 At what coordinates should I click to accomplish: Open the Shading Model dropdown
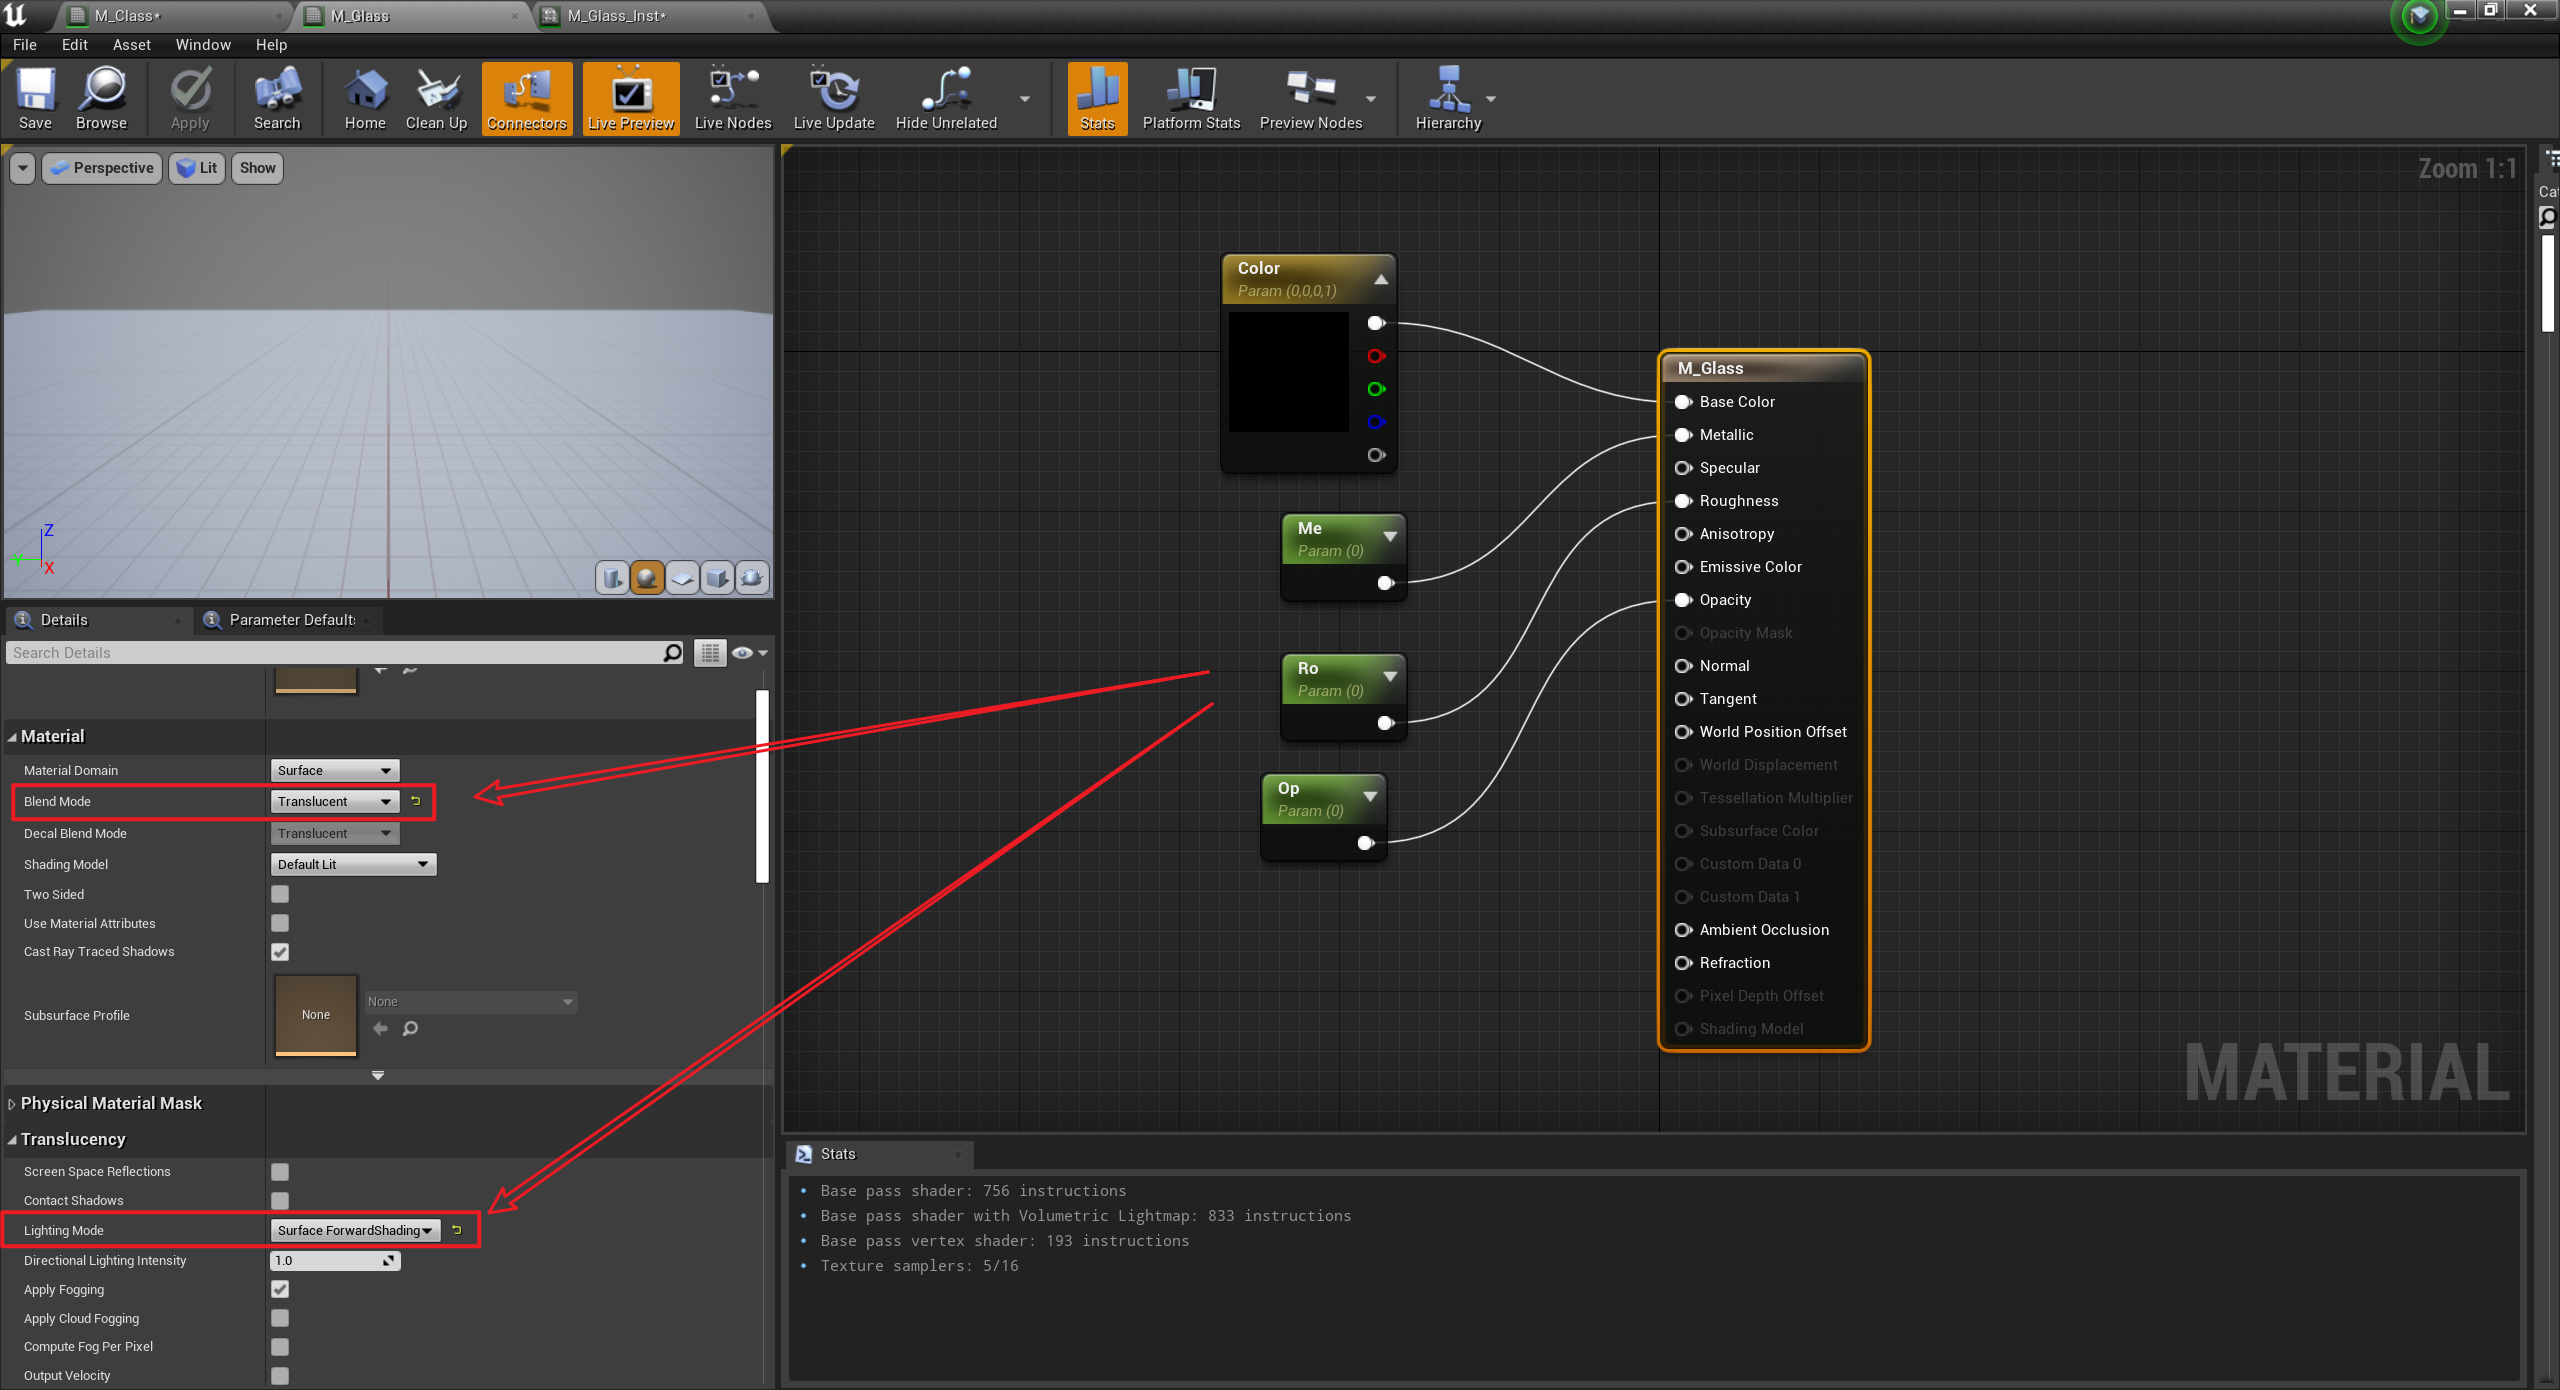point(352,864)
